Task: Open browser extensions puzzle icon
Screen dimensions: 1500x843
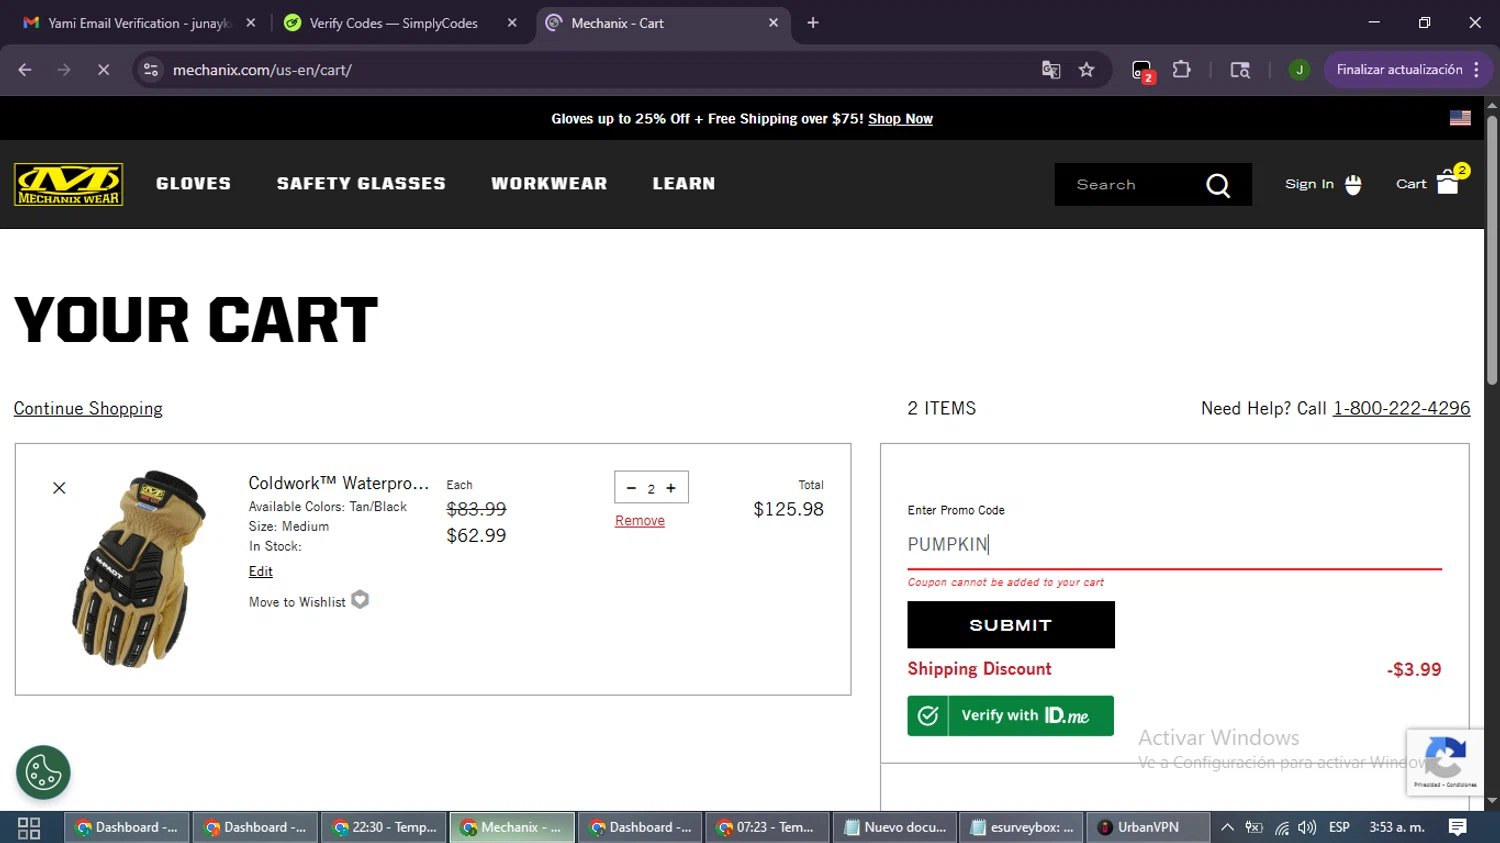Action: [1182, 70]
